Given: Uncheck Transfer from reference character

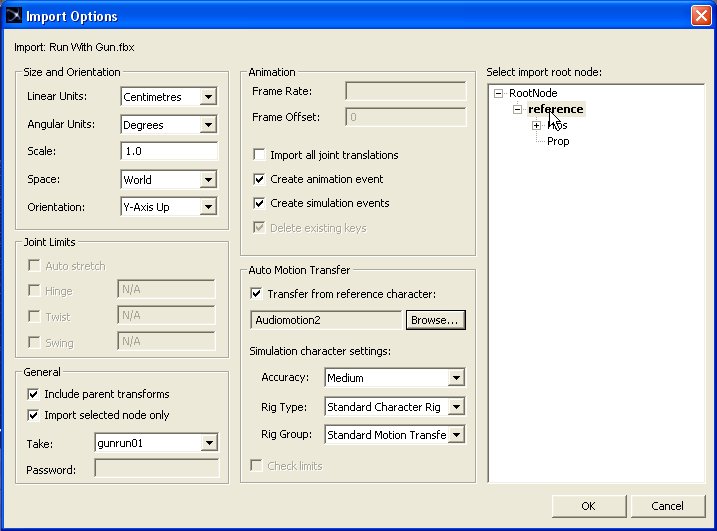Looking at the screenshot, I should 256,294.
